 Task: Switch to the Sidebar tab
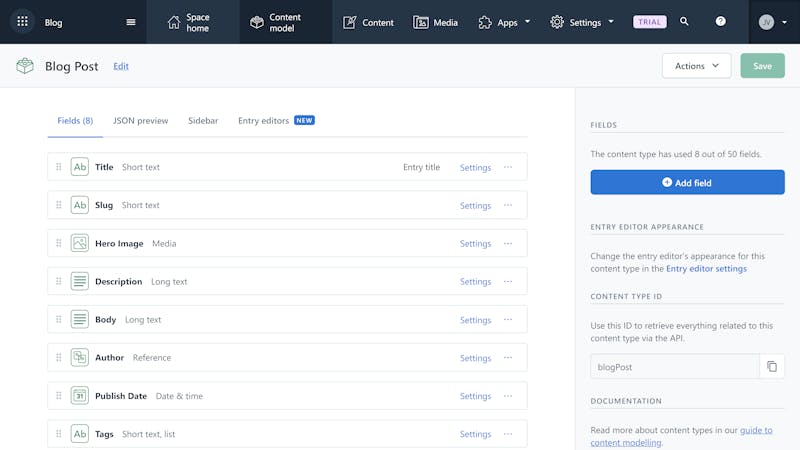click(x=203, y=121)
